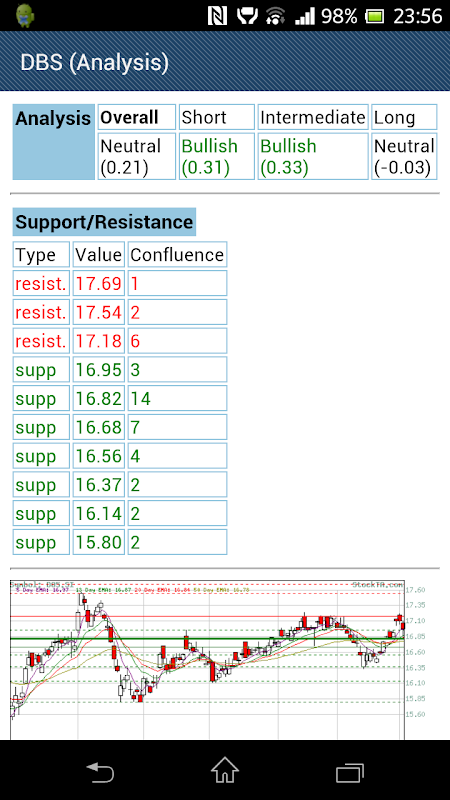The image size is (450, 800).
Task: Select support value 16.95
Action: pos(99,369)
